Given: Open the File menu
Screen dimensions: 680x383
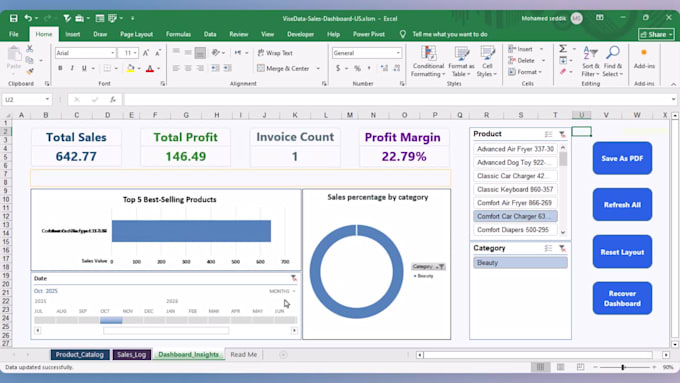Looking at the screenshot, I should point(13,34).
